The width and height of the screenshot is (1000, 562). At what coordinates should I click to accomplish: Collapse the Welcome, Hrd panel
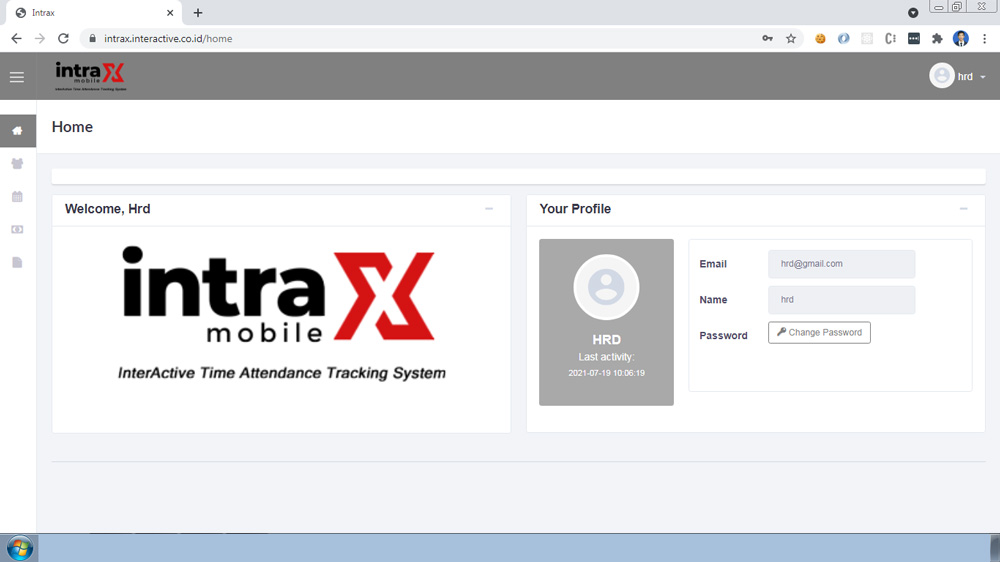coord(489,209)
